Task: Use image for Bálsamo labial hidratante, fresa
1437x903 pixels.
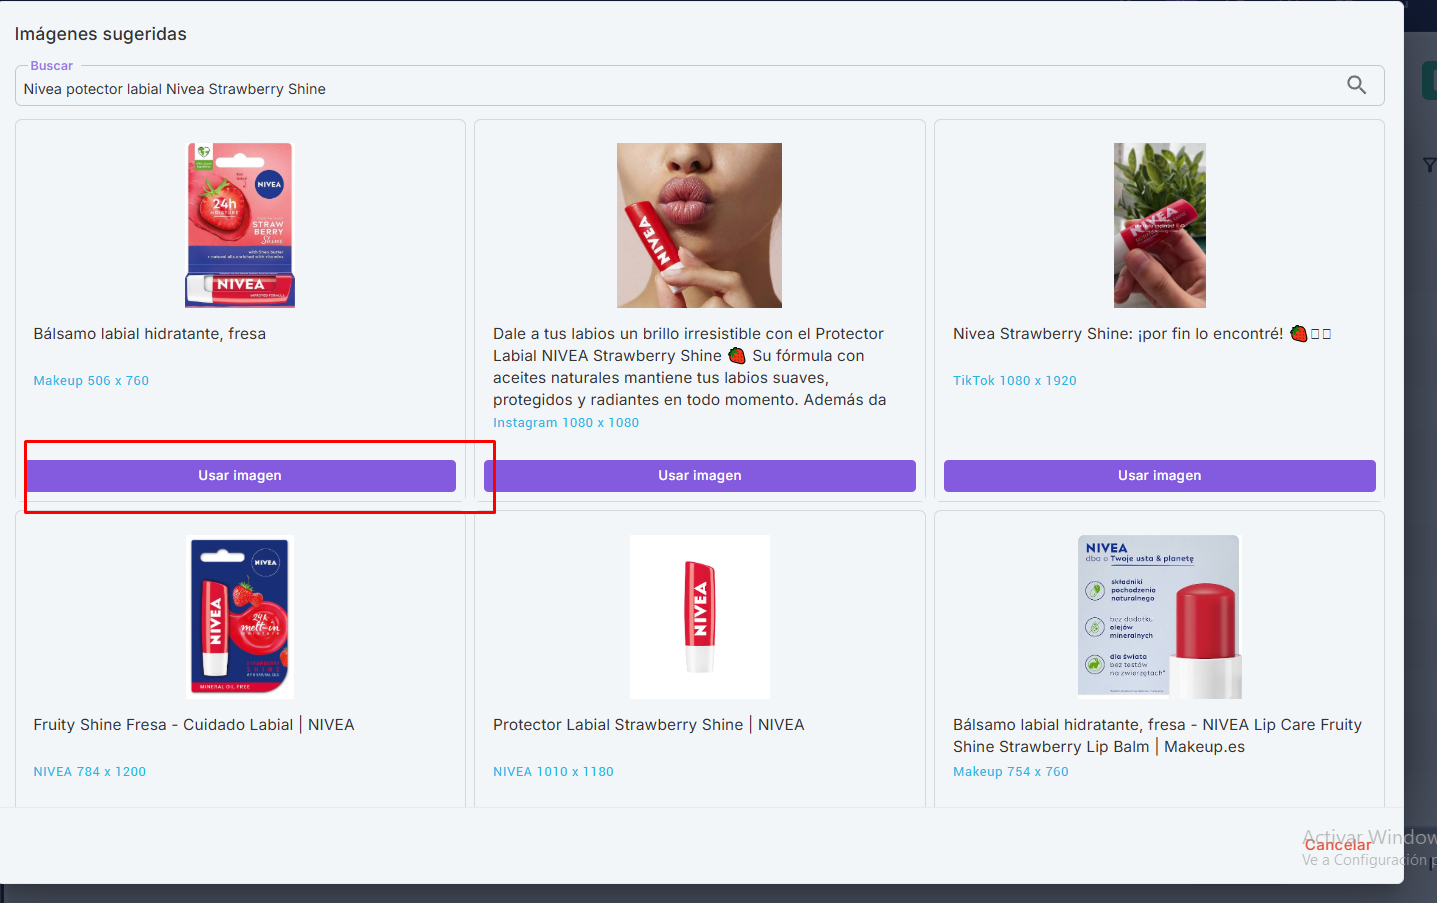Action: tap(240, 476)
